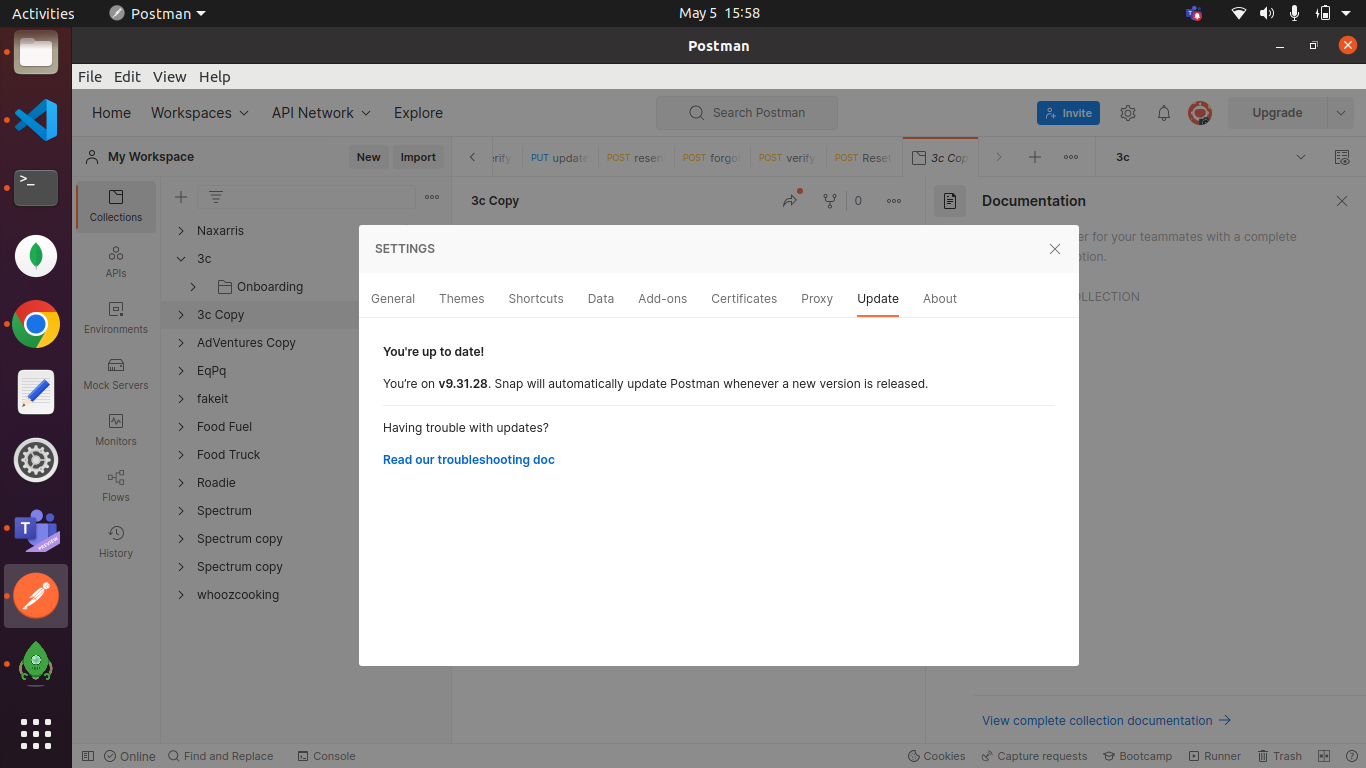This screenshot has width=1366, height=768.
Task: Toggle the Online status indicator
Action: pyautogui.click(x=129, y=756)
